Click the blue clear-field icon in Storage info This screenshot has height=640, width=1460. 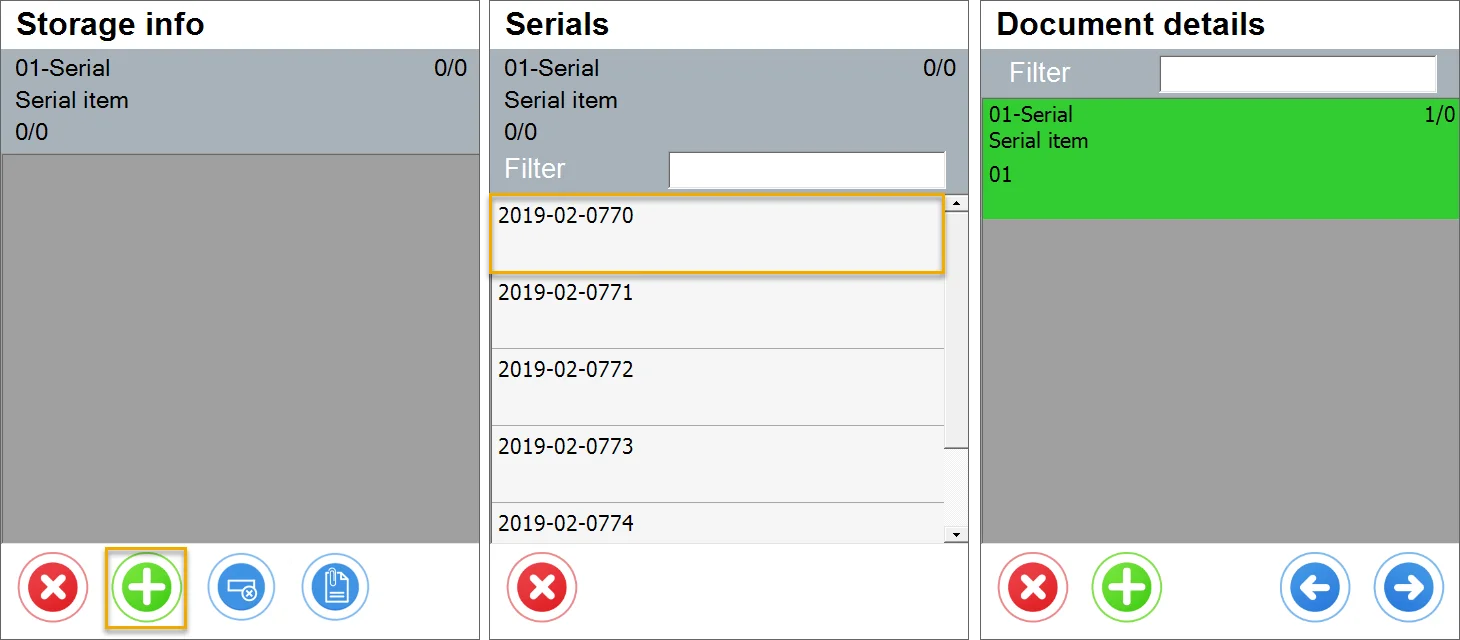(x=241, y=587)
